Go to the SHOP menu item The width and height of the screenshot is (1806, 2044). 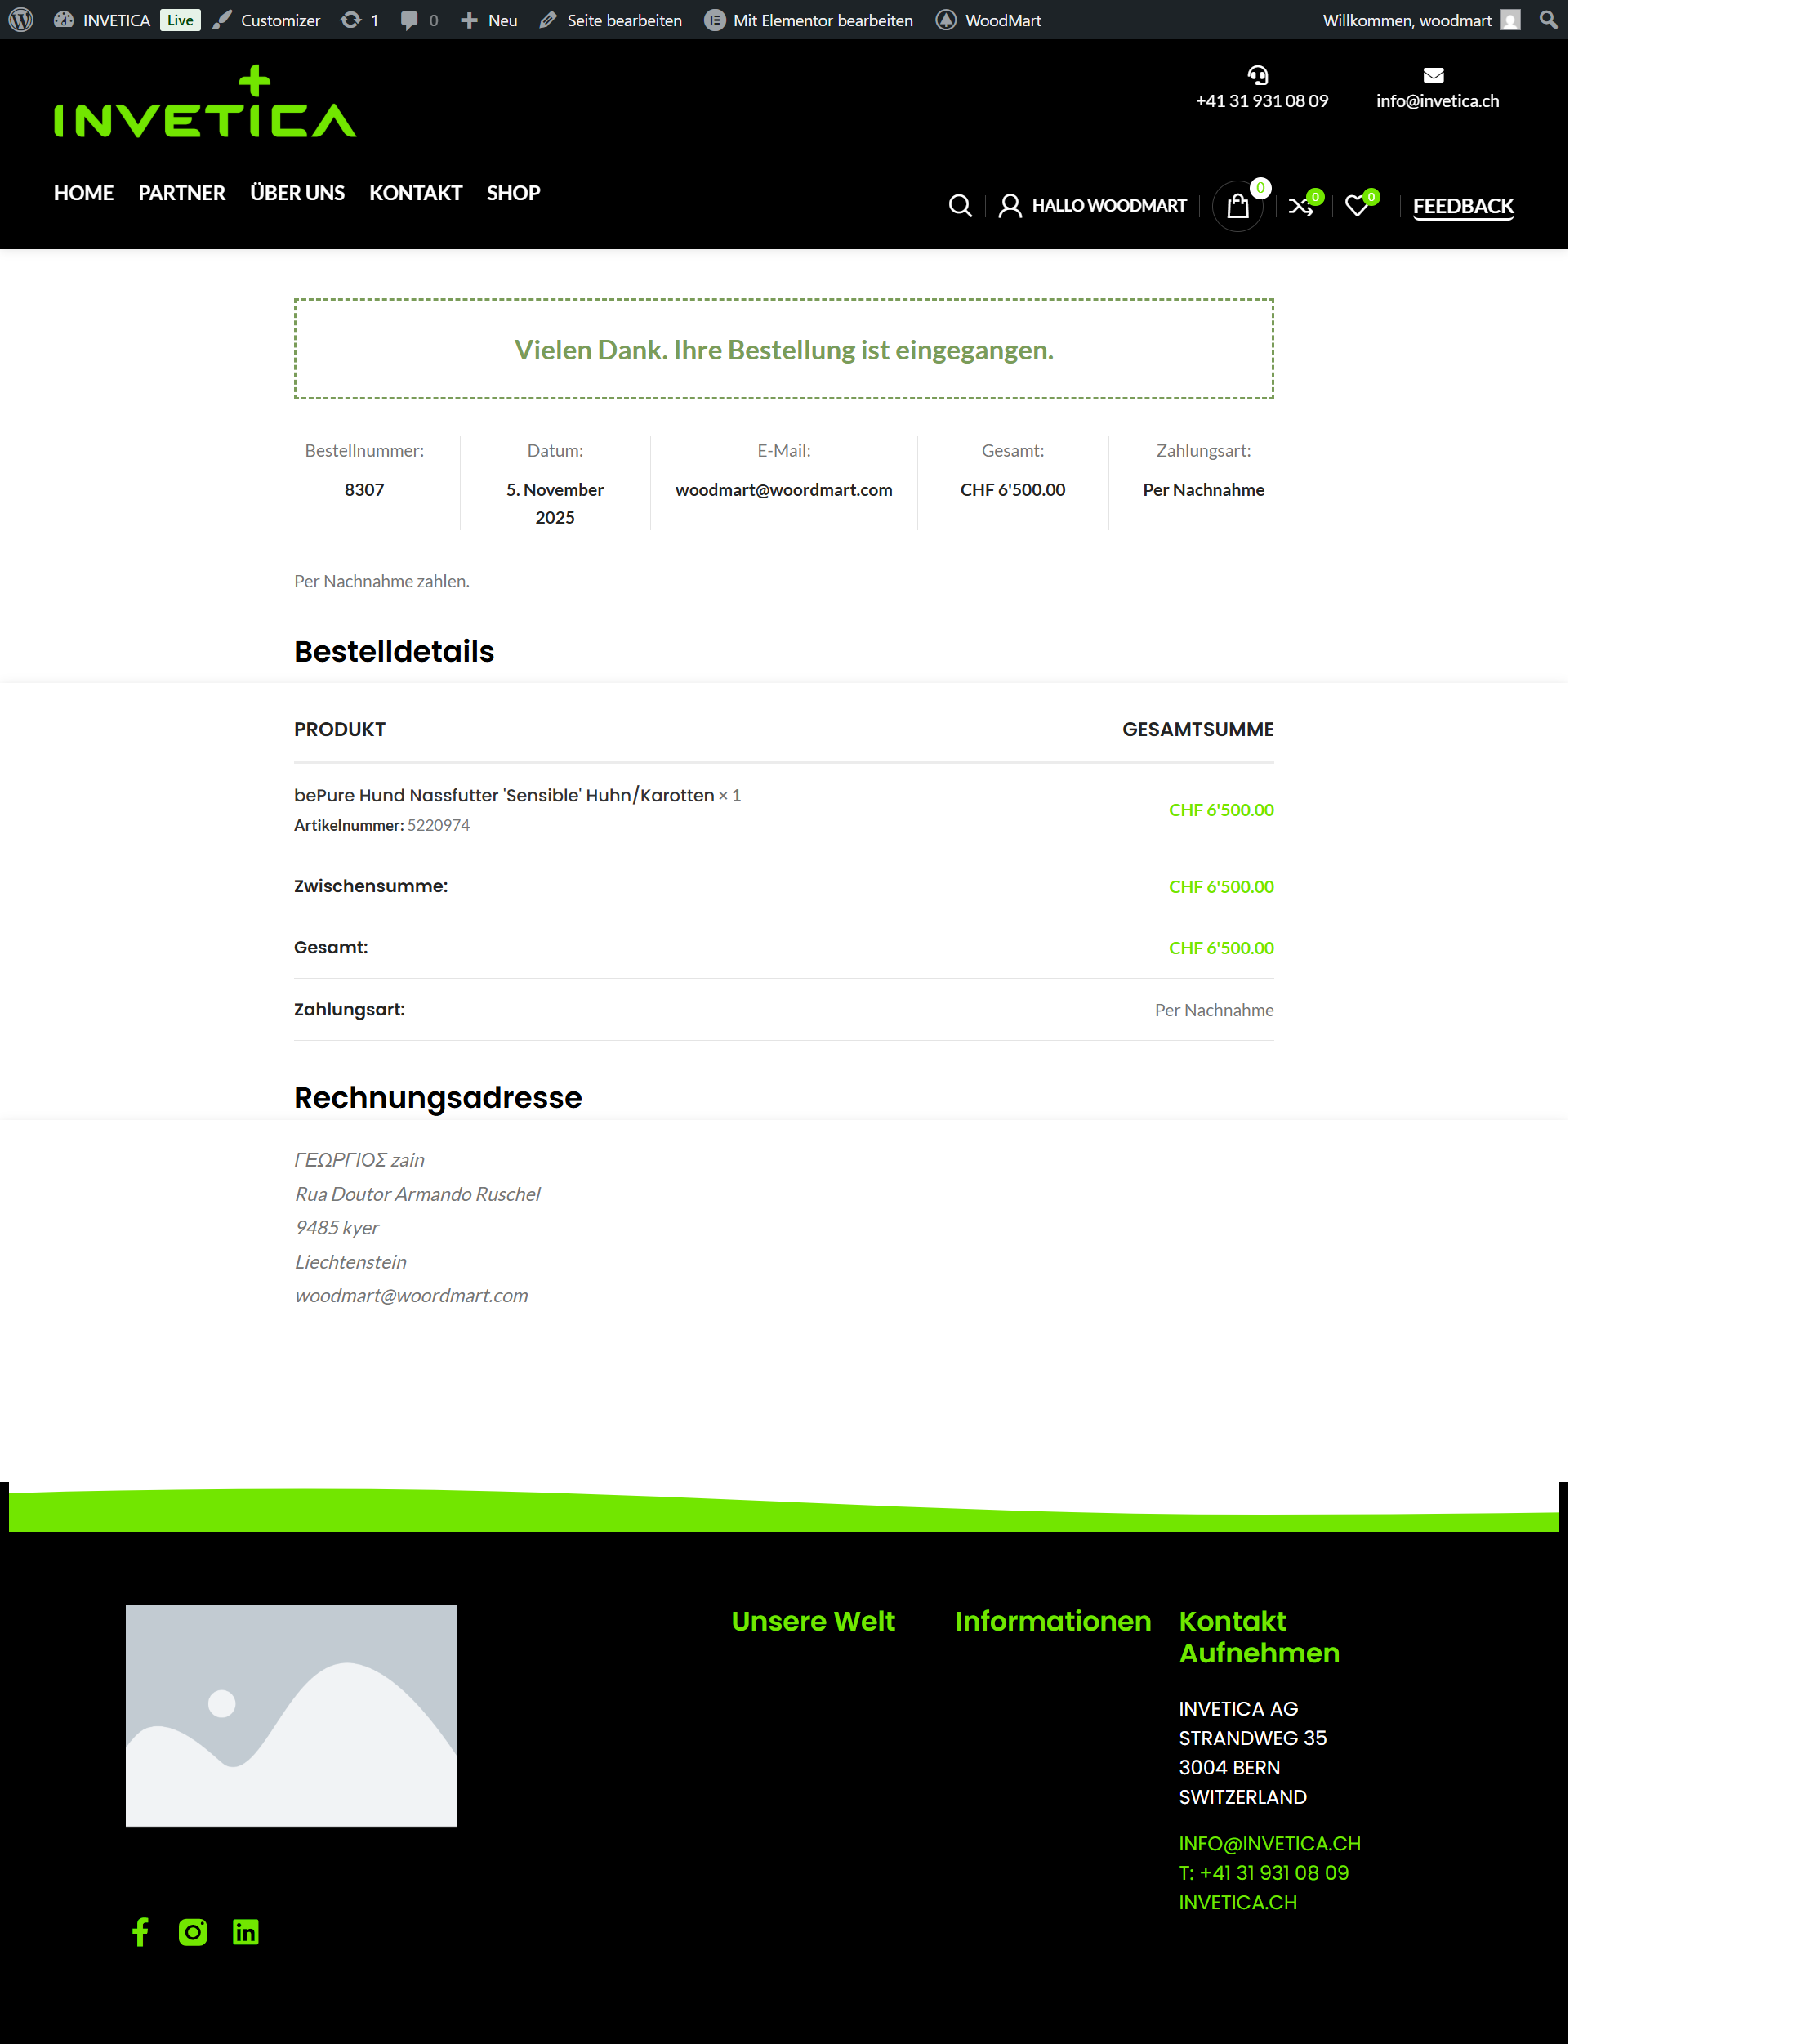pyautogui.click(x=513, y=193)
